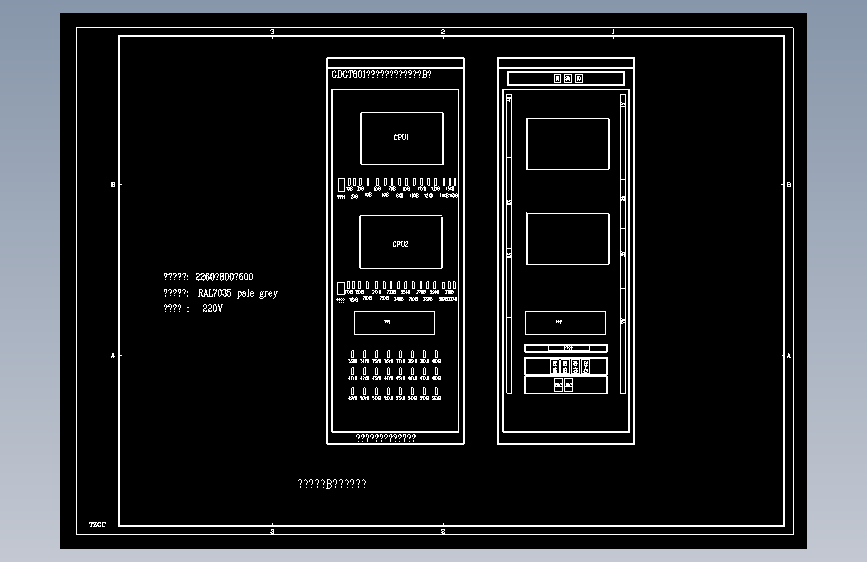Click the middle empty rectangle in right cabinet
Viewport: 867px width, 562px height.
[568, 239]
